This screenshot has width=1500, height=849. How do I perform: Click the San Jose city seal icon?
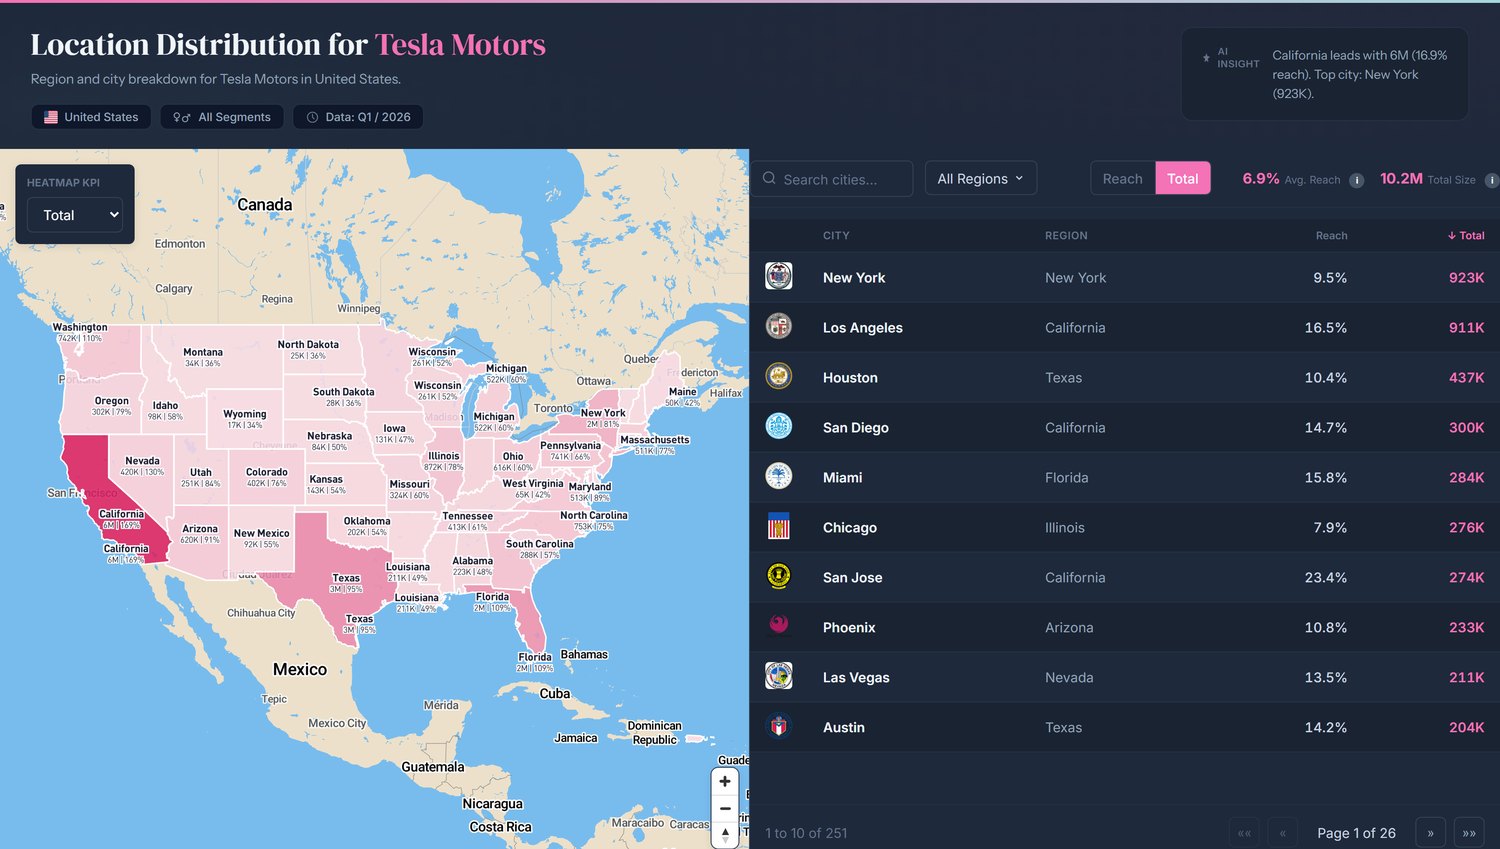(x=778, y=576)
